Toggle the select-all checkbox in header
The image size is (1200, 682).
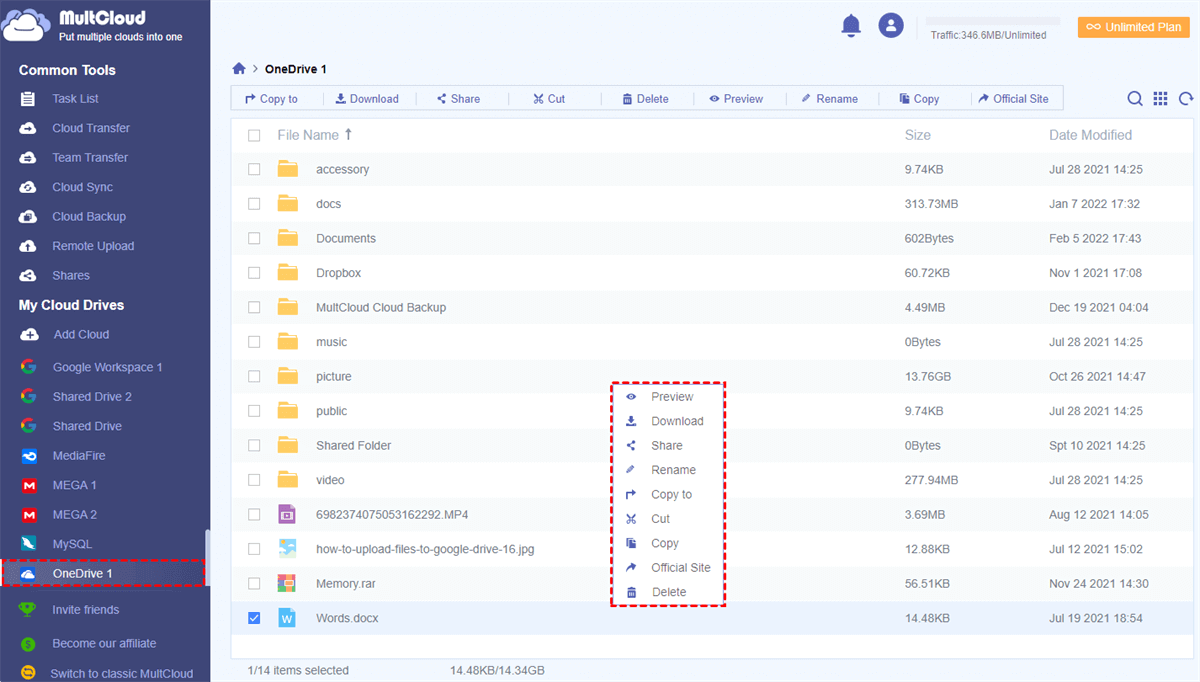(254, 135)
